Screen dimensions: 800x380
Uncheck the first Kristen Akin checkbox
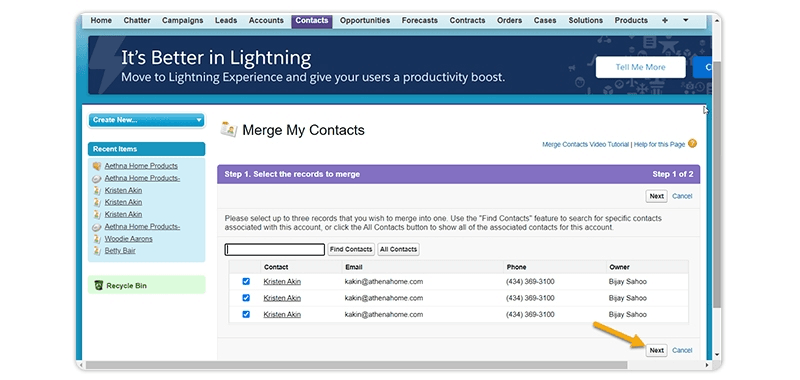click(246, 281)
